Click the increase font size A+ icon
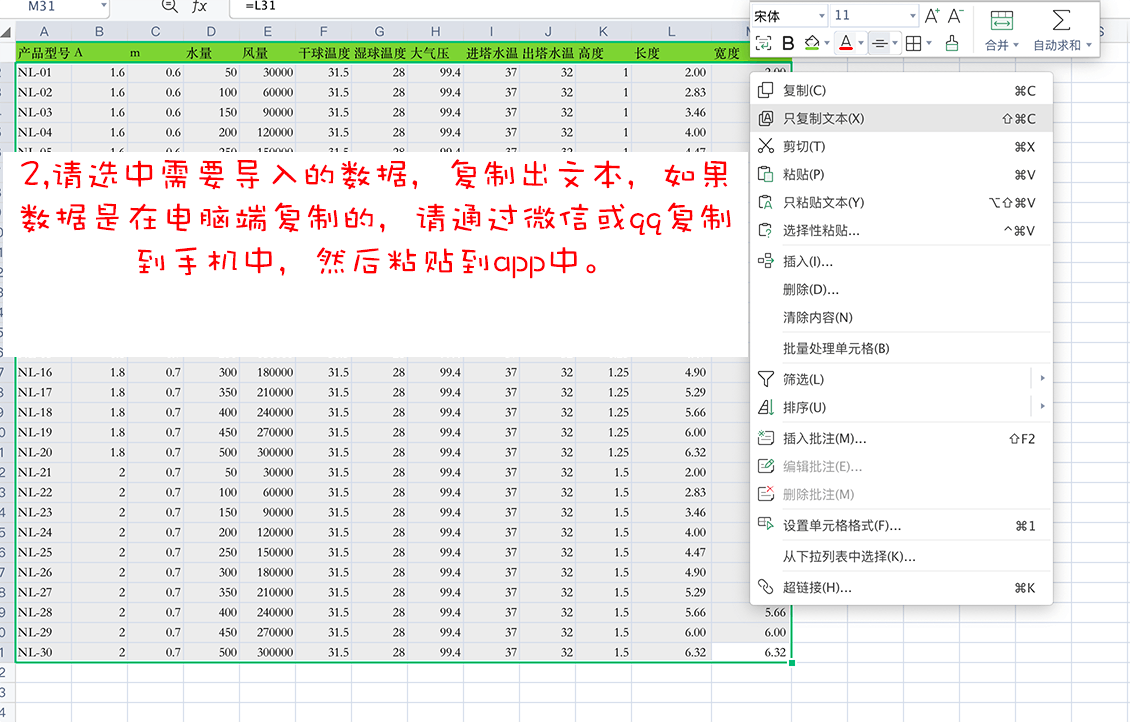The height and width of the screenshot is (722, 1130). tap(932, 16)
